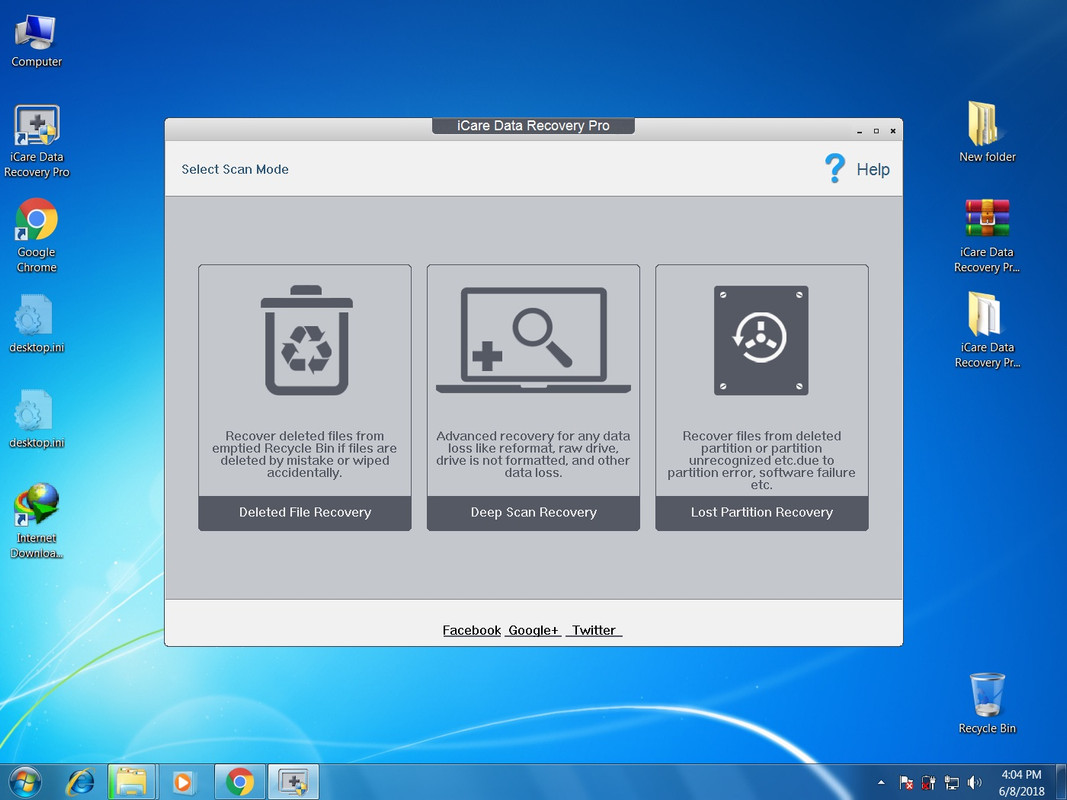Click the blue question mark help icon
1067x800 pixels.
(x=835, y=168)
